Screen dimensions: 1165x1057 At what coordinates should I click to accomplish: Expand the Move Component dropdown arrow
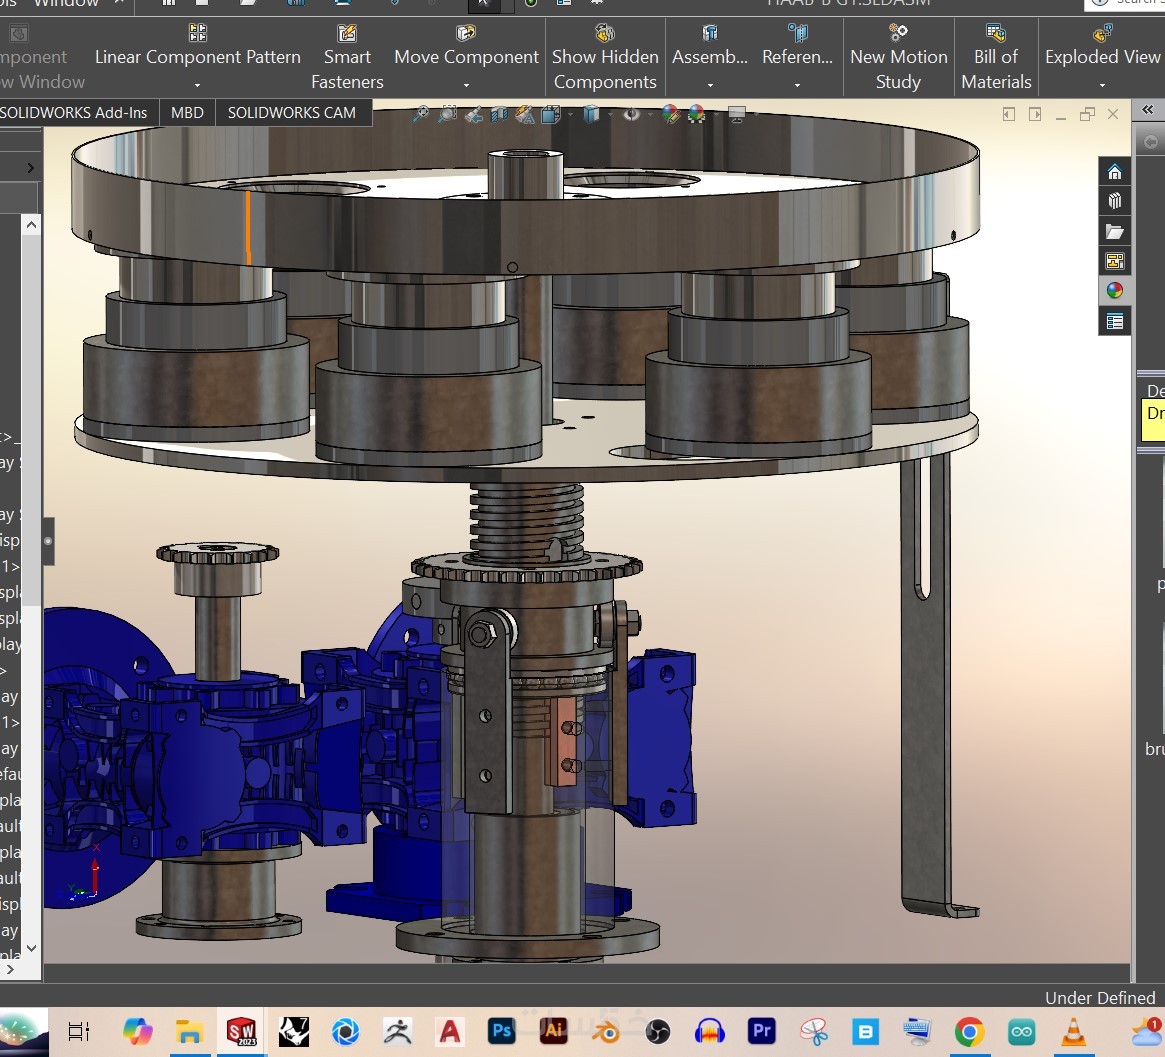point(466,85)
